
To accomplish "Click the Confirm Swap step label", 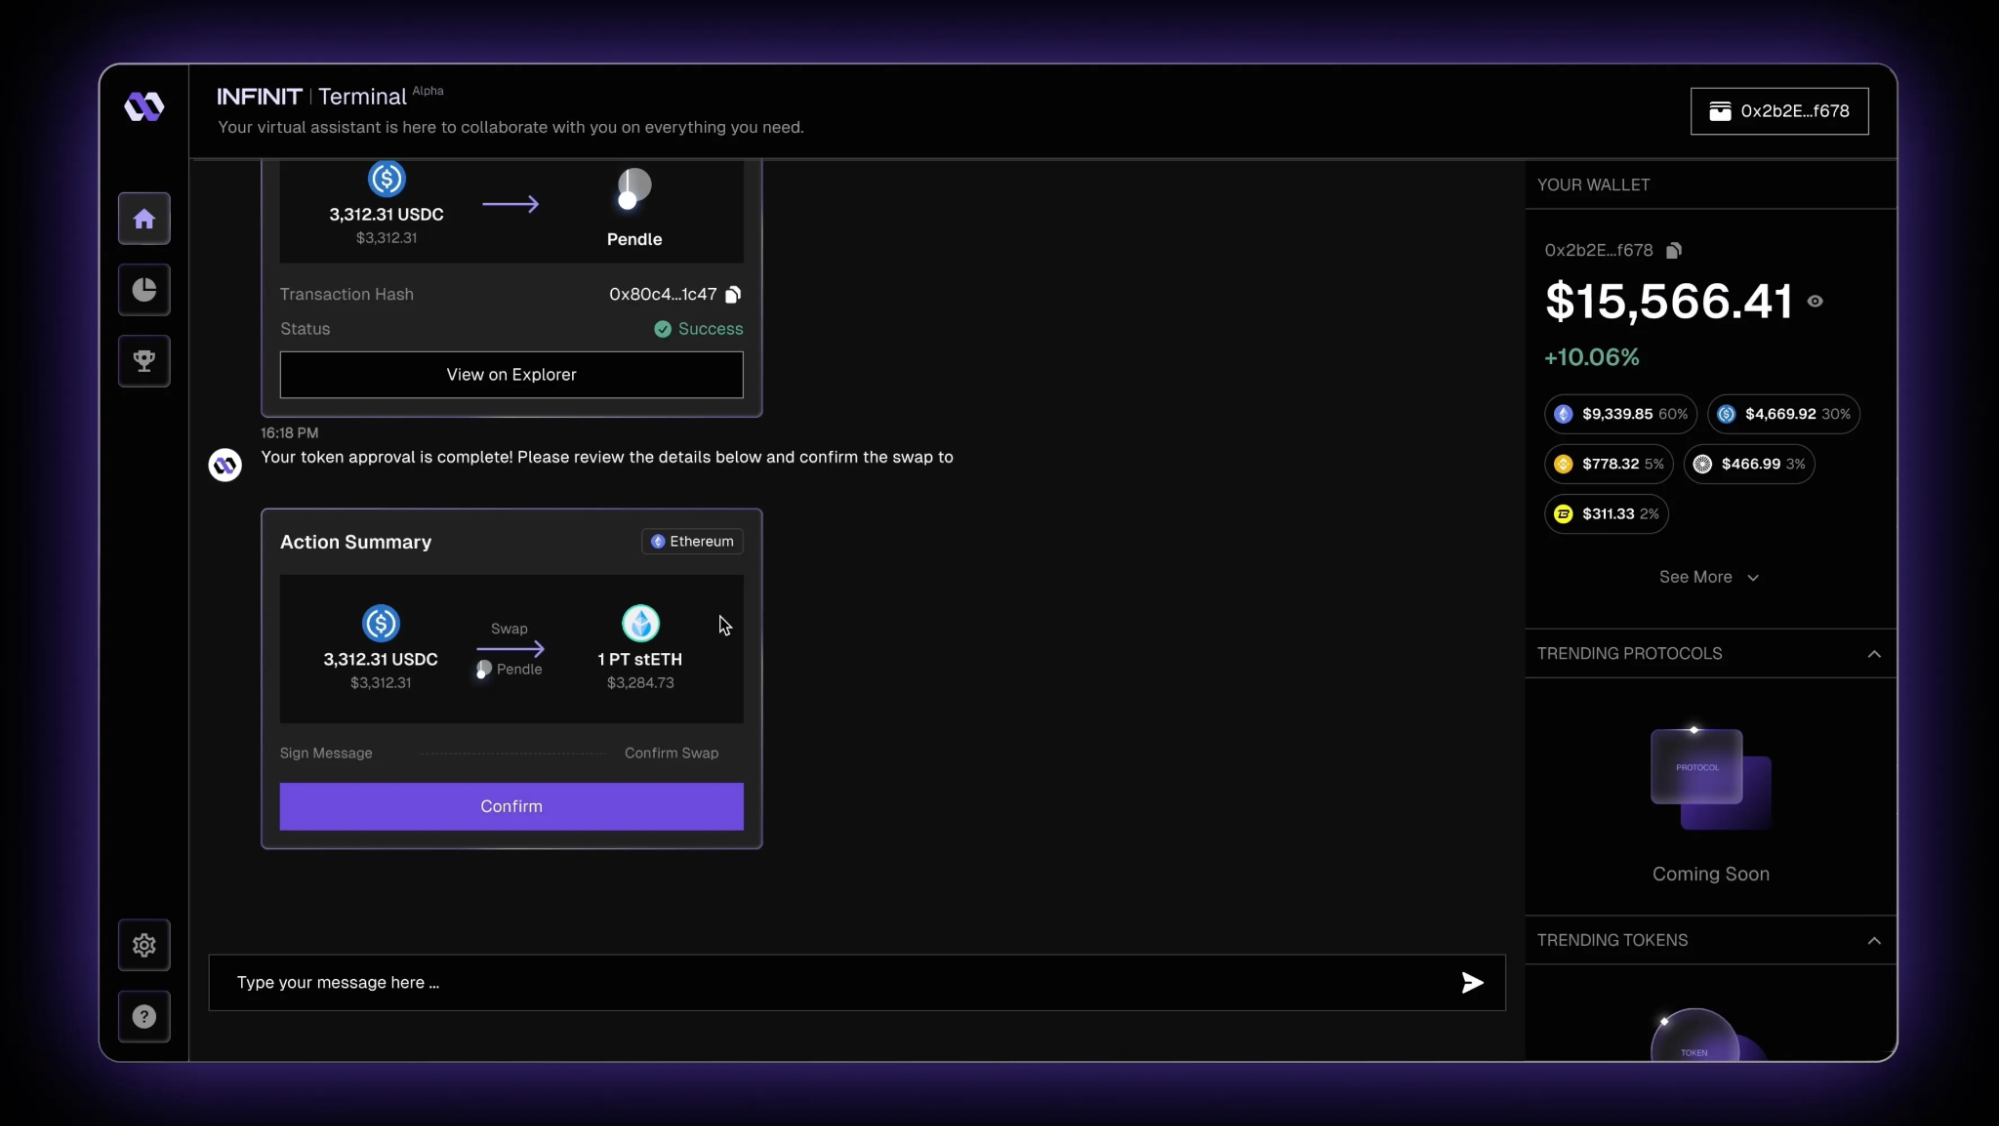I will [x=671, y=753].
